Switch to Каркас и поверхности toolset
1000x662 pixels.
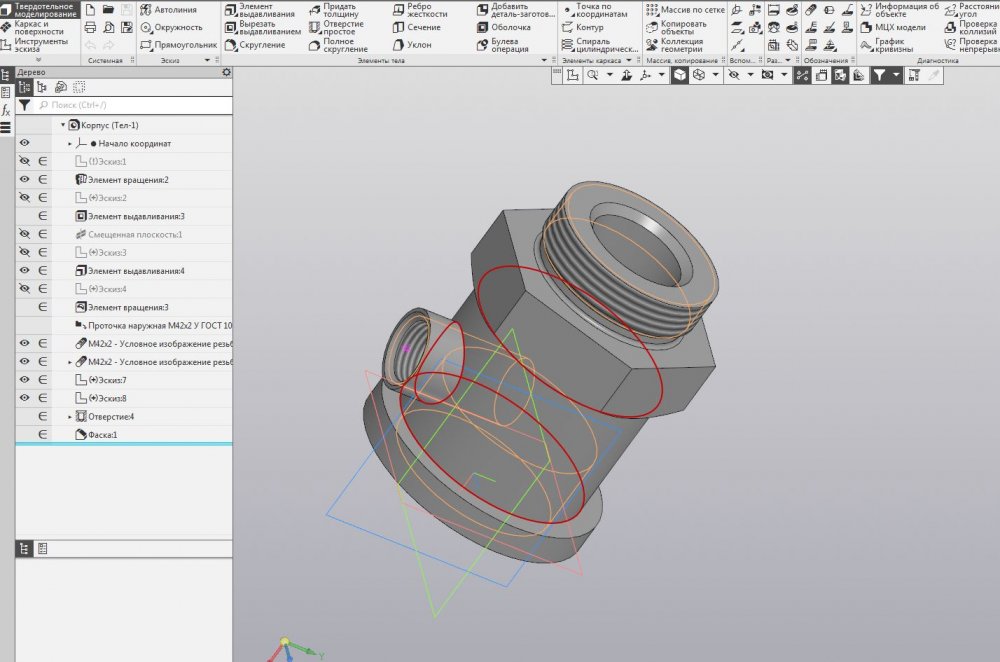point(36,27)
